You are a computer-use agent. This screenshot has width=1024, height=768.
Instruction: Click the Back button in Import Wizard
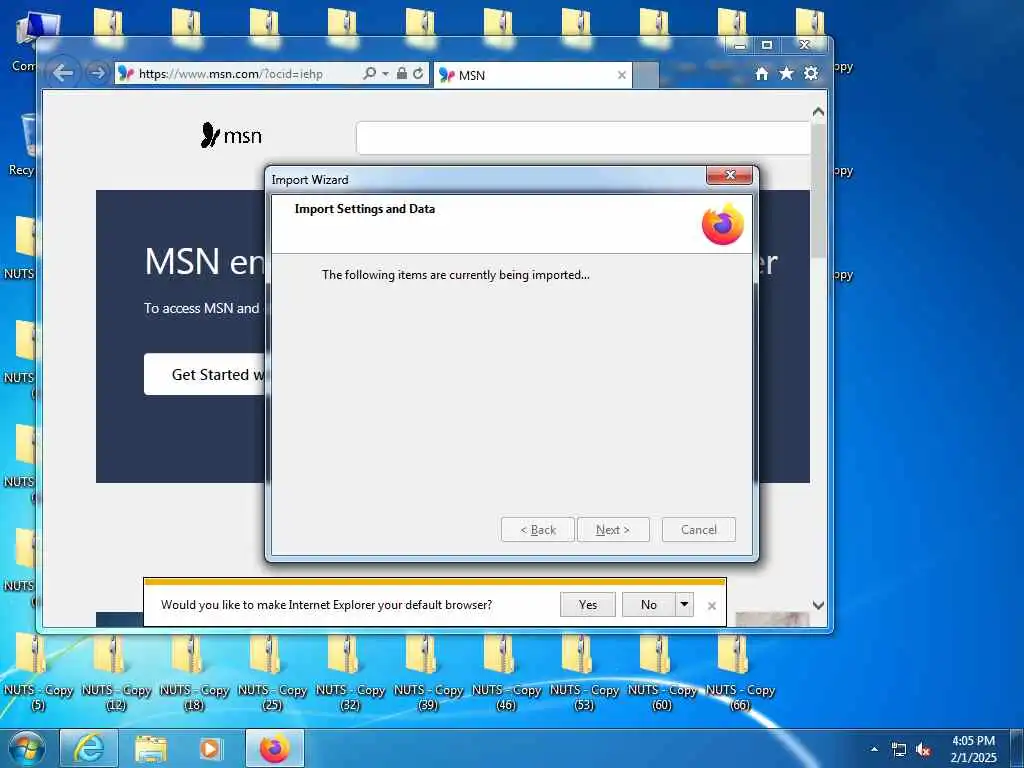coord(537,530)
